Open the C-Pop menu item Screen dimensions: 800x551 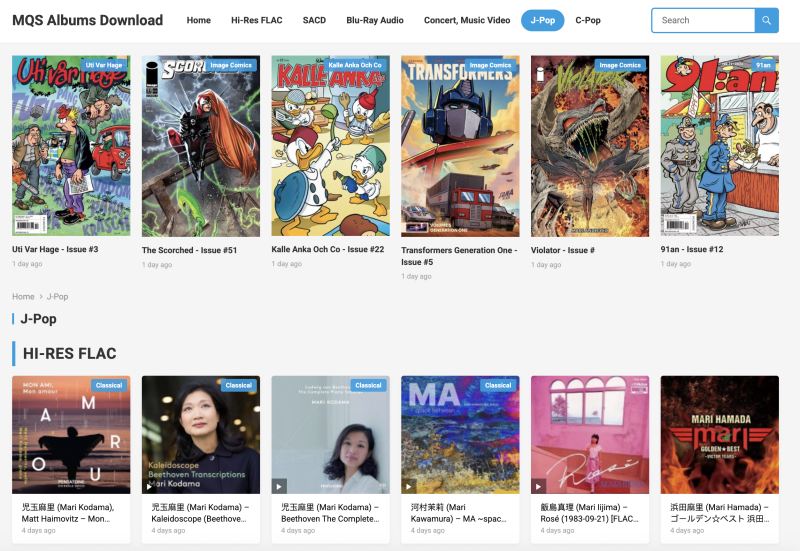(x=588, y=20)
